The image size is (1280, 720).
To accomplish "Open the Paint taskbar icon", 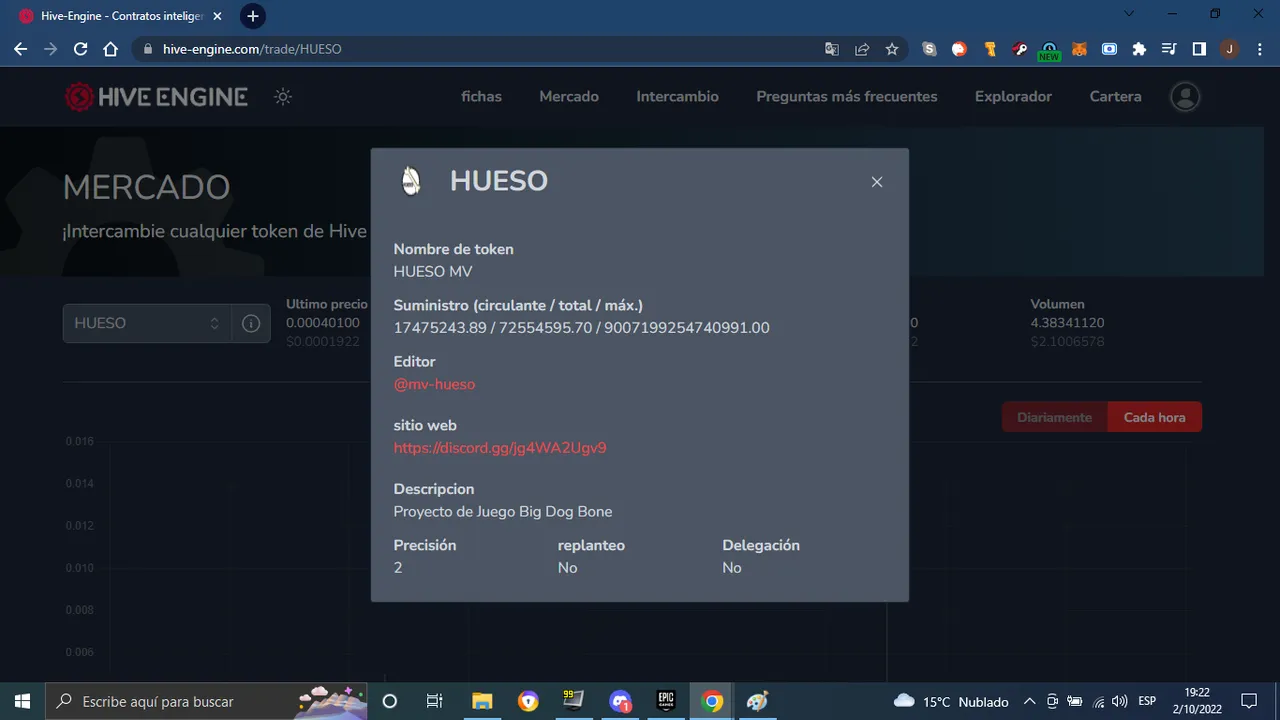I will coord(758,701).
